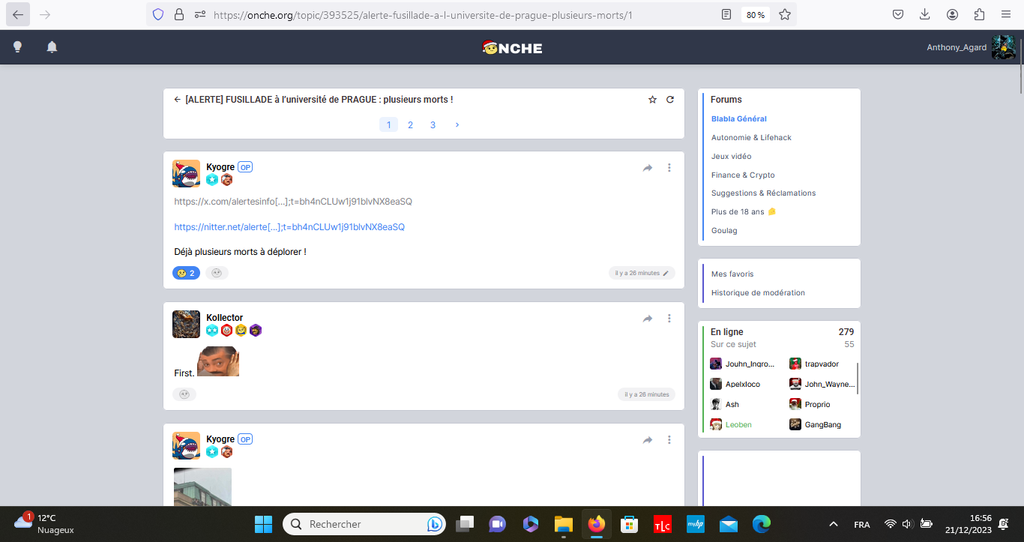1024x542 pixels.
Task: Click the ONCHE logo
Action: [511, 47]
